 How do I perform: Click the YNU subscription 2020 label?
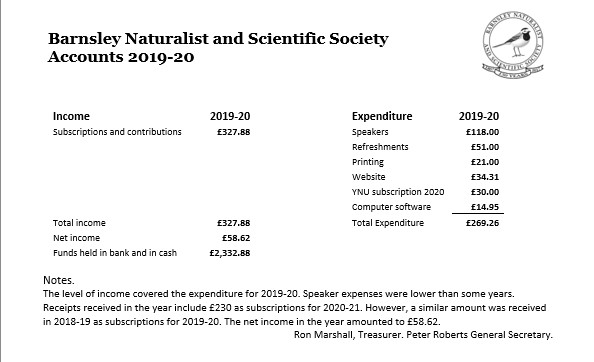(x=398, y=192)
